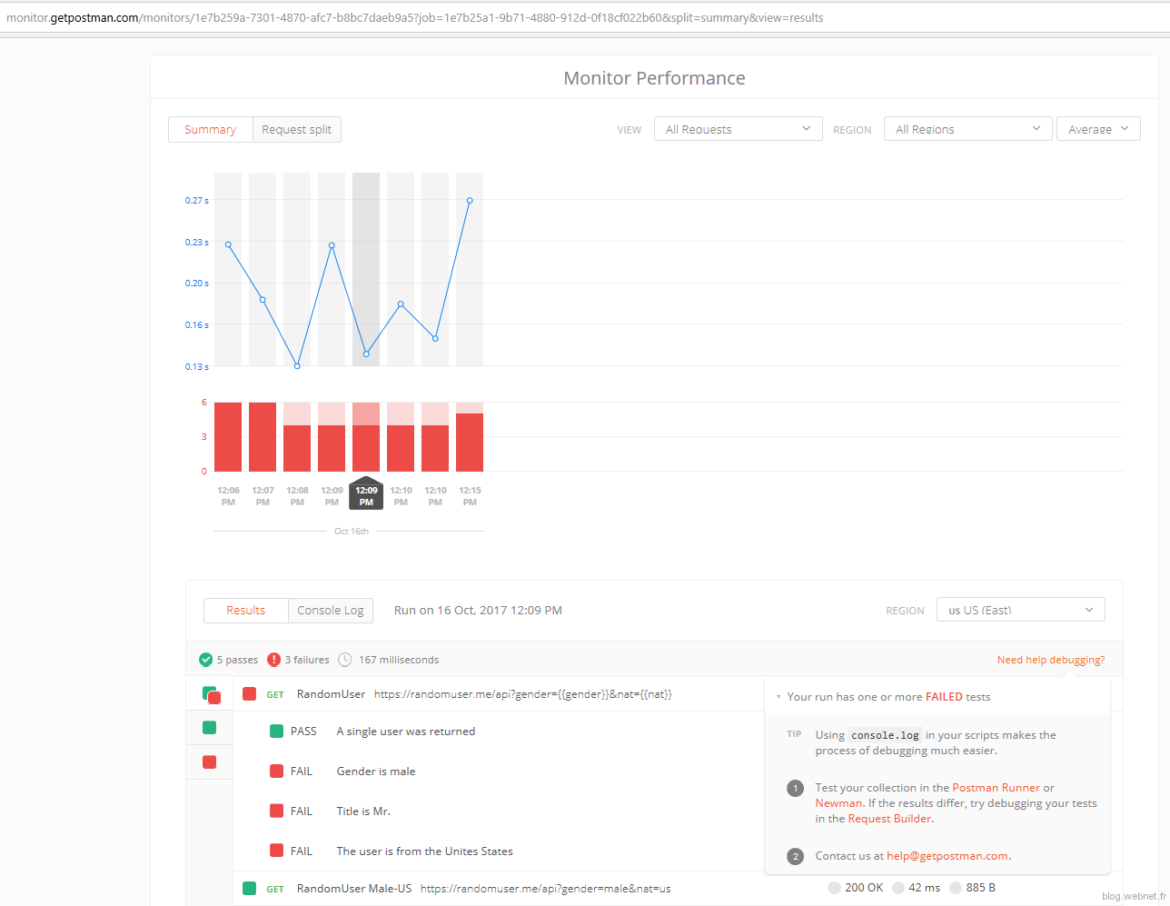Toggle the red-green split square for the RandomUser run
This screenshot has height=906, width=1170.
pyautogui.click(x=209, y=694)
